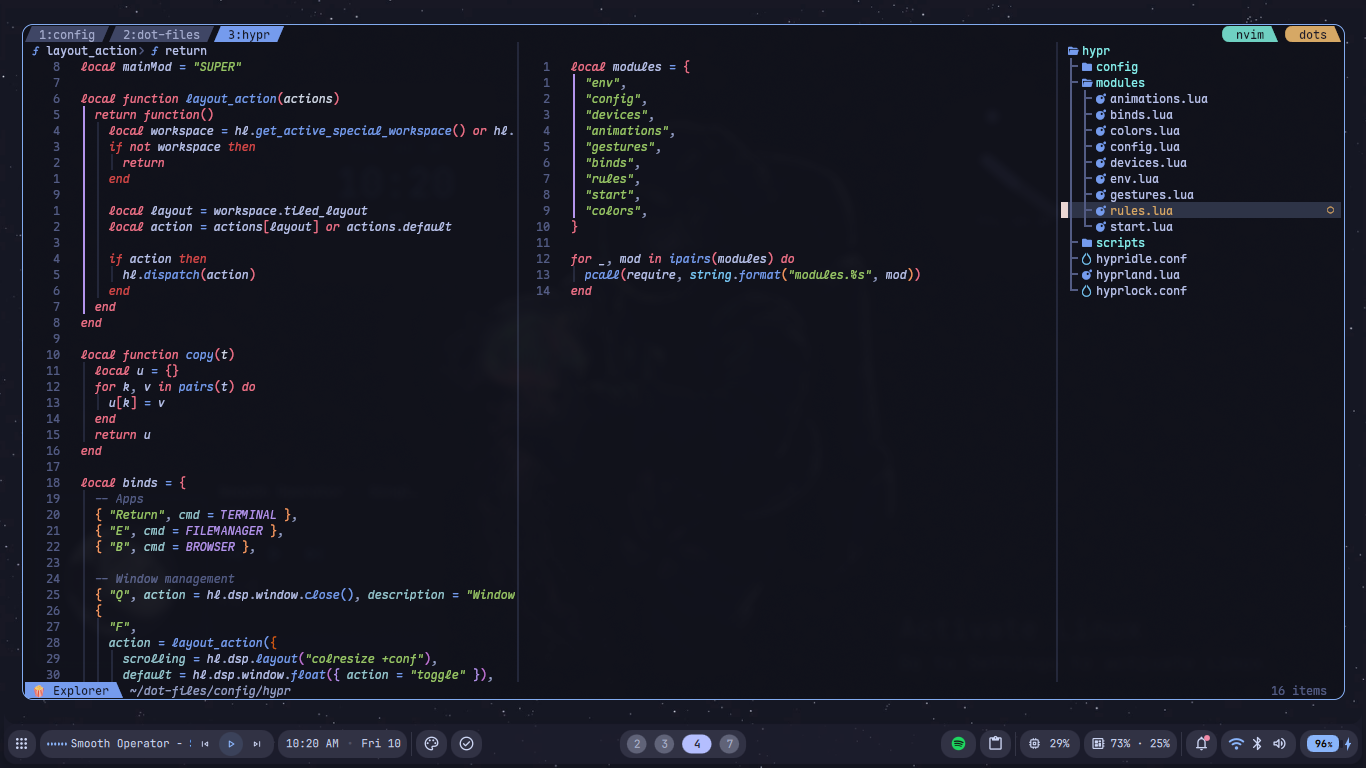Screen dimensions: 1366x768
Task: Open the clipboard manager icon
Action: tap(995, 744)
